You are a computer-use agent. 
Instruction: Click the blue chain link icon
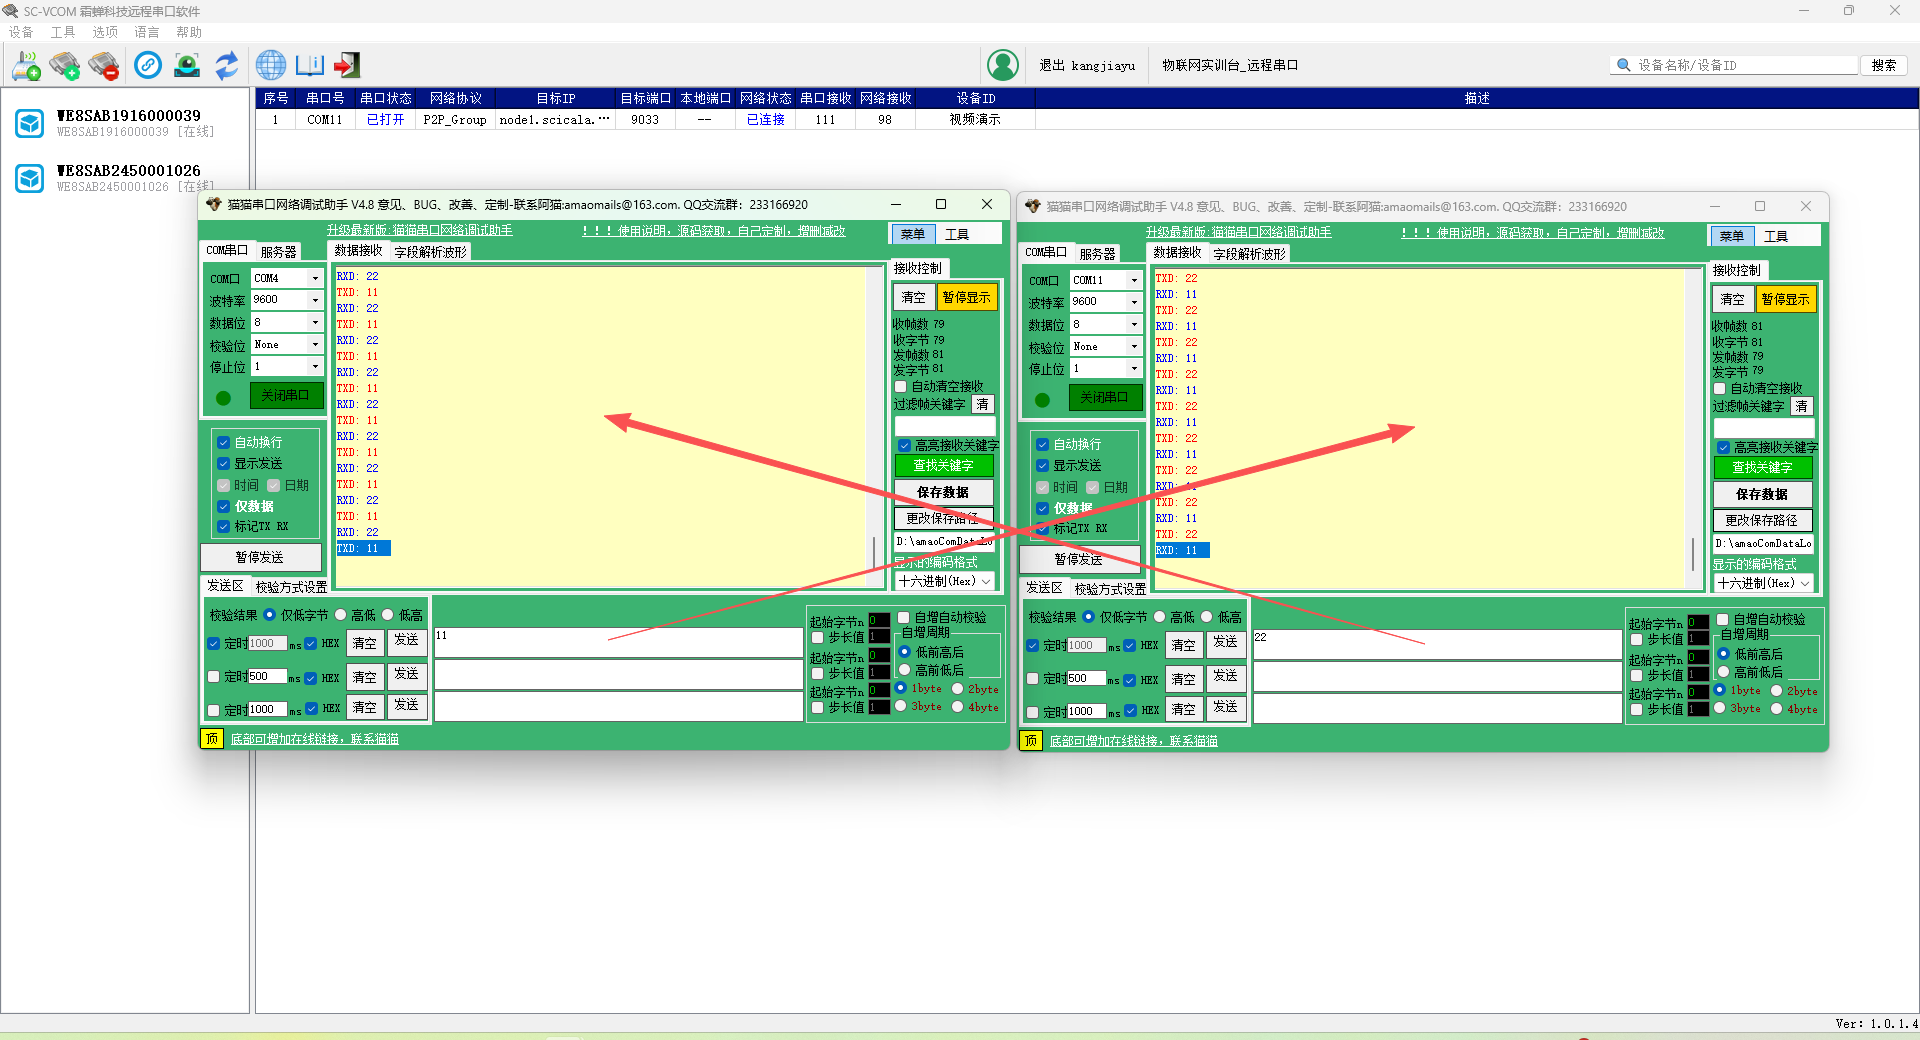148,66
